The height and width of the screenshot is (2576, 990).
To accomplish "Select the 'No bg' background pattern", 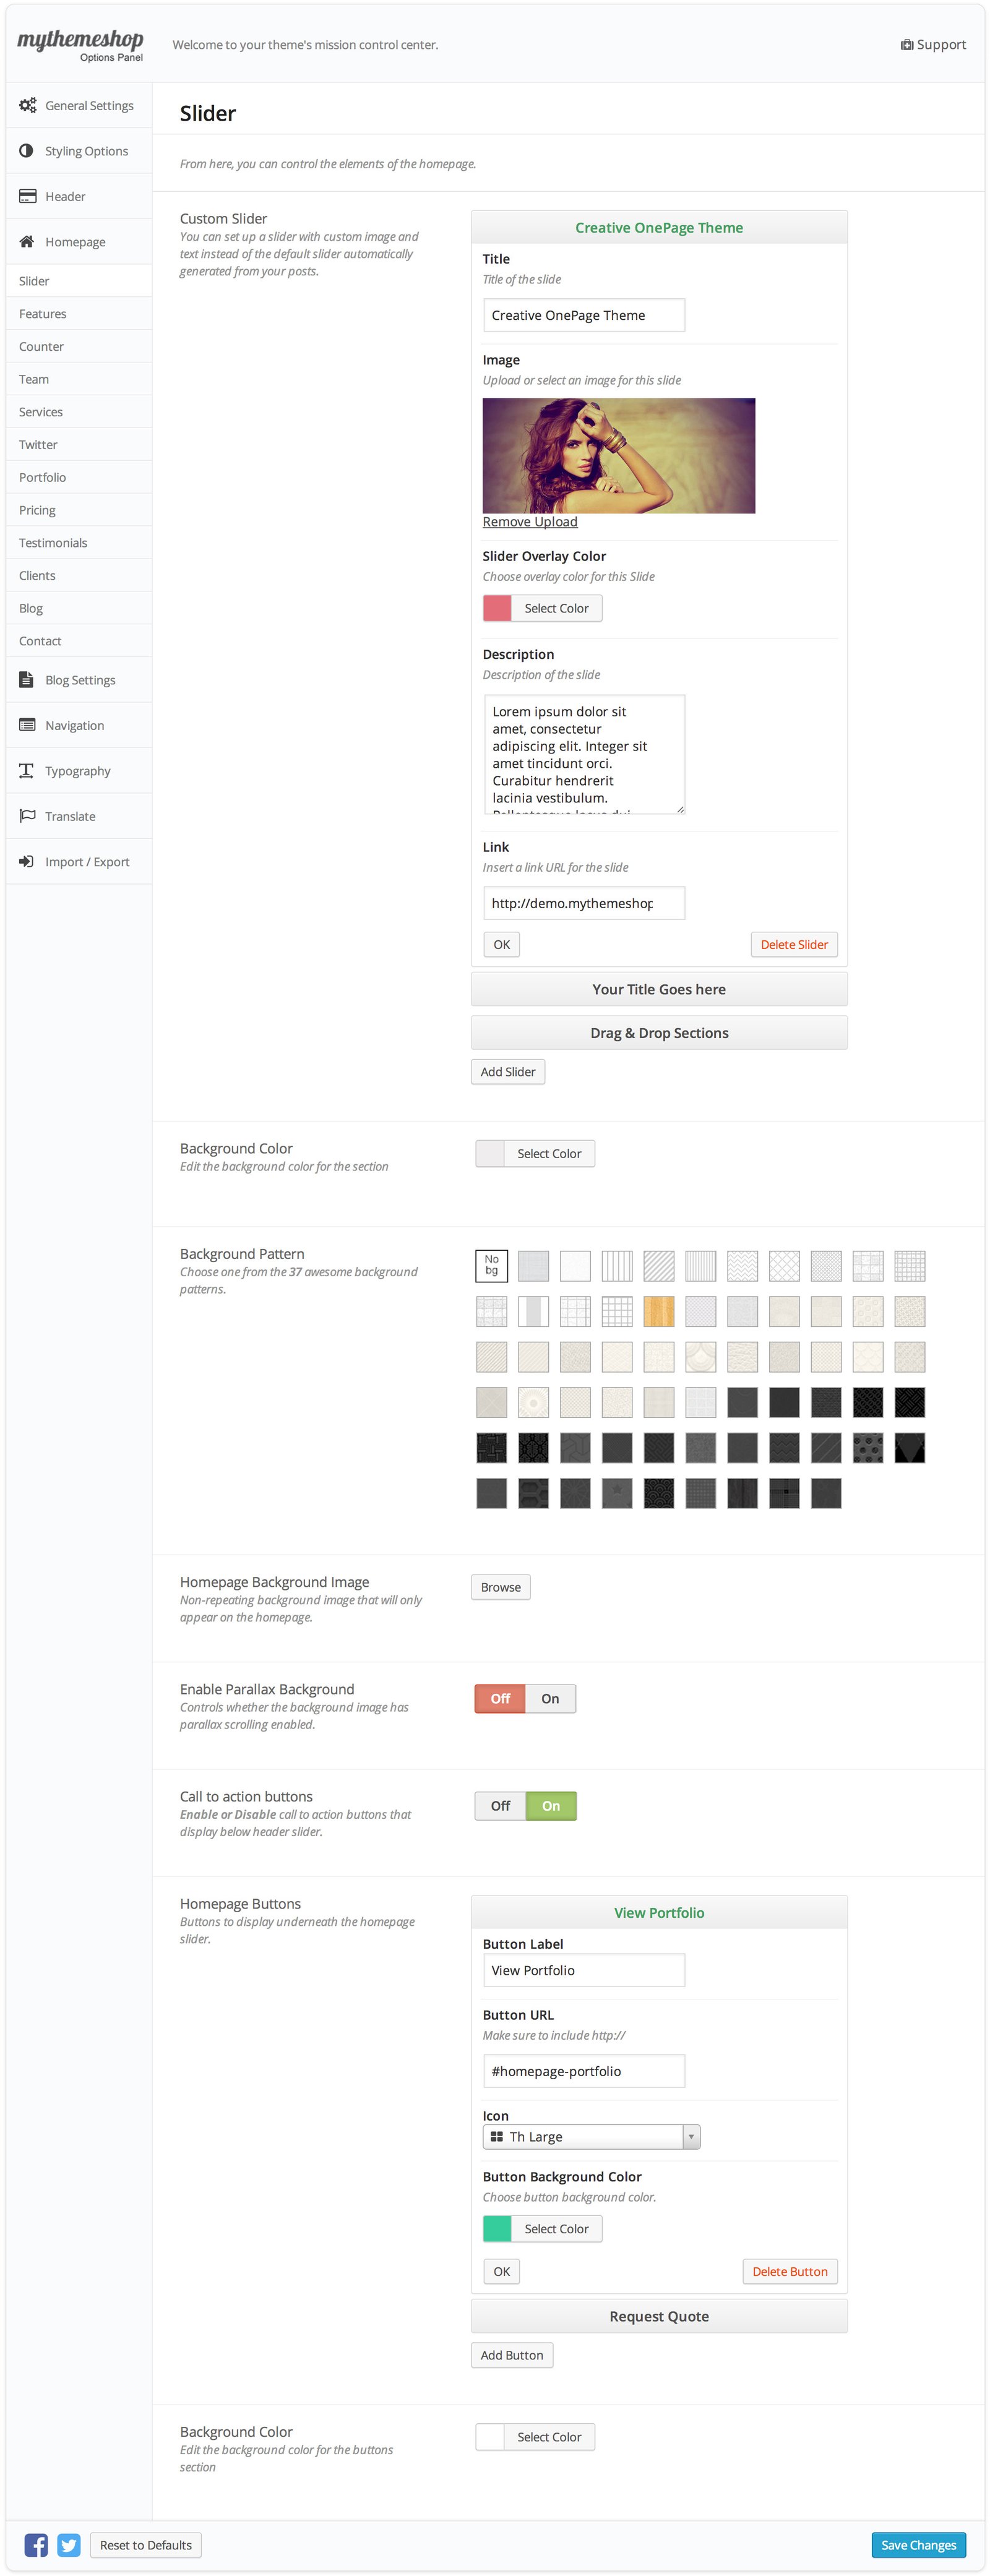I will [x=491, y=1266].
